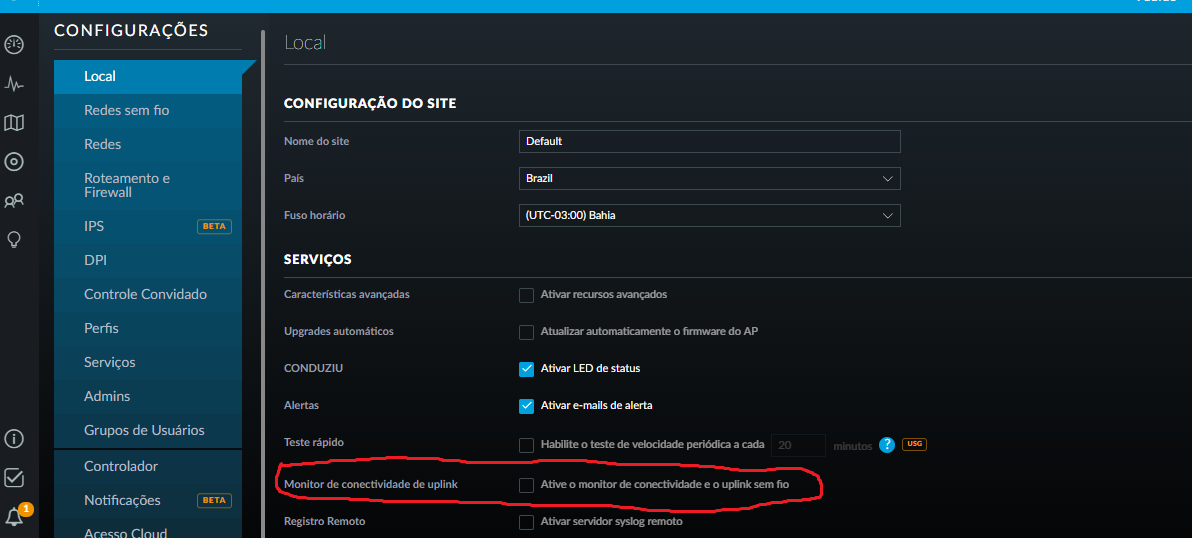The image size is (1192, 538).
Task: Click the Registro Remoto label
Action: click(325, 521)
